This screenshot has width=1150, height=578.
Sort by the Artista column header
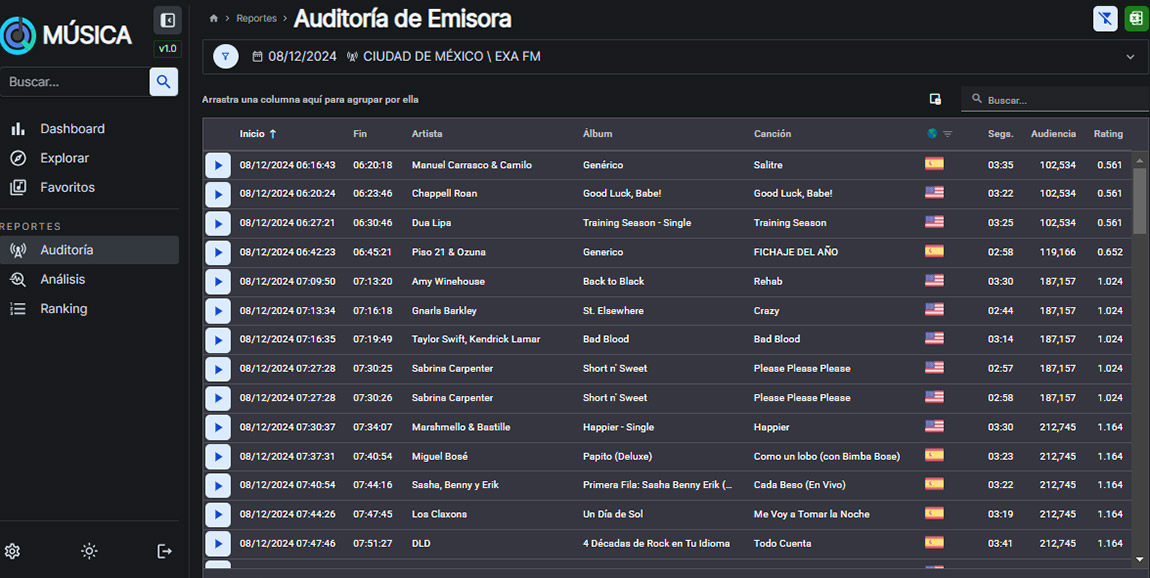(427, 133)
